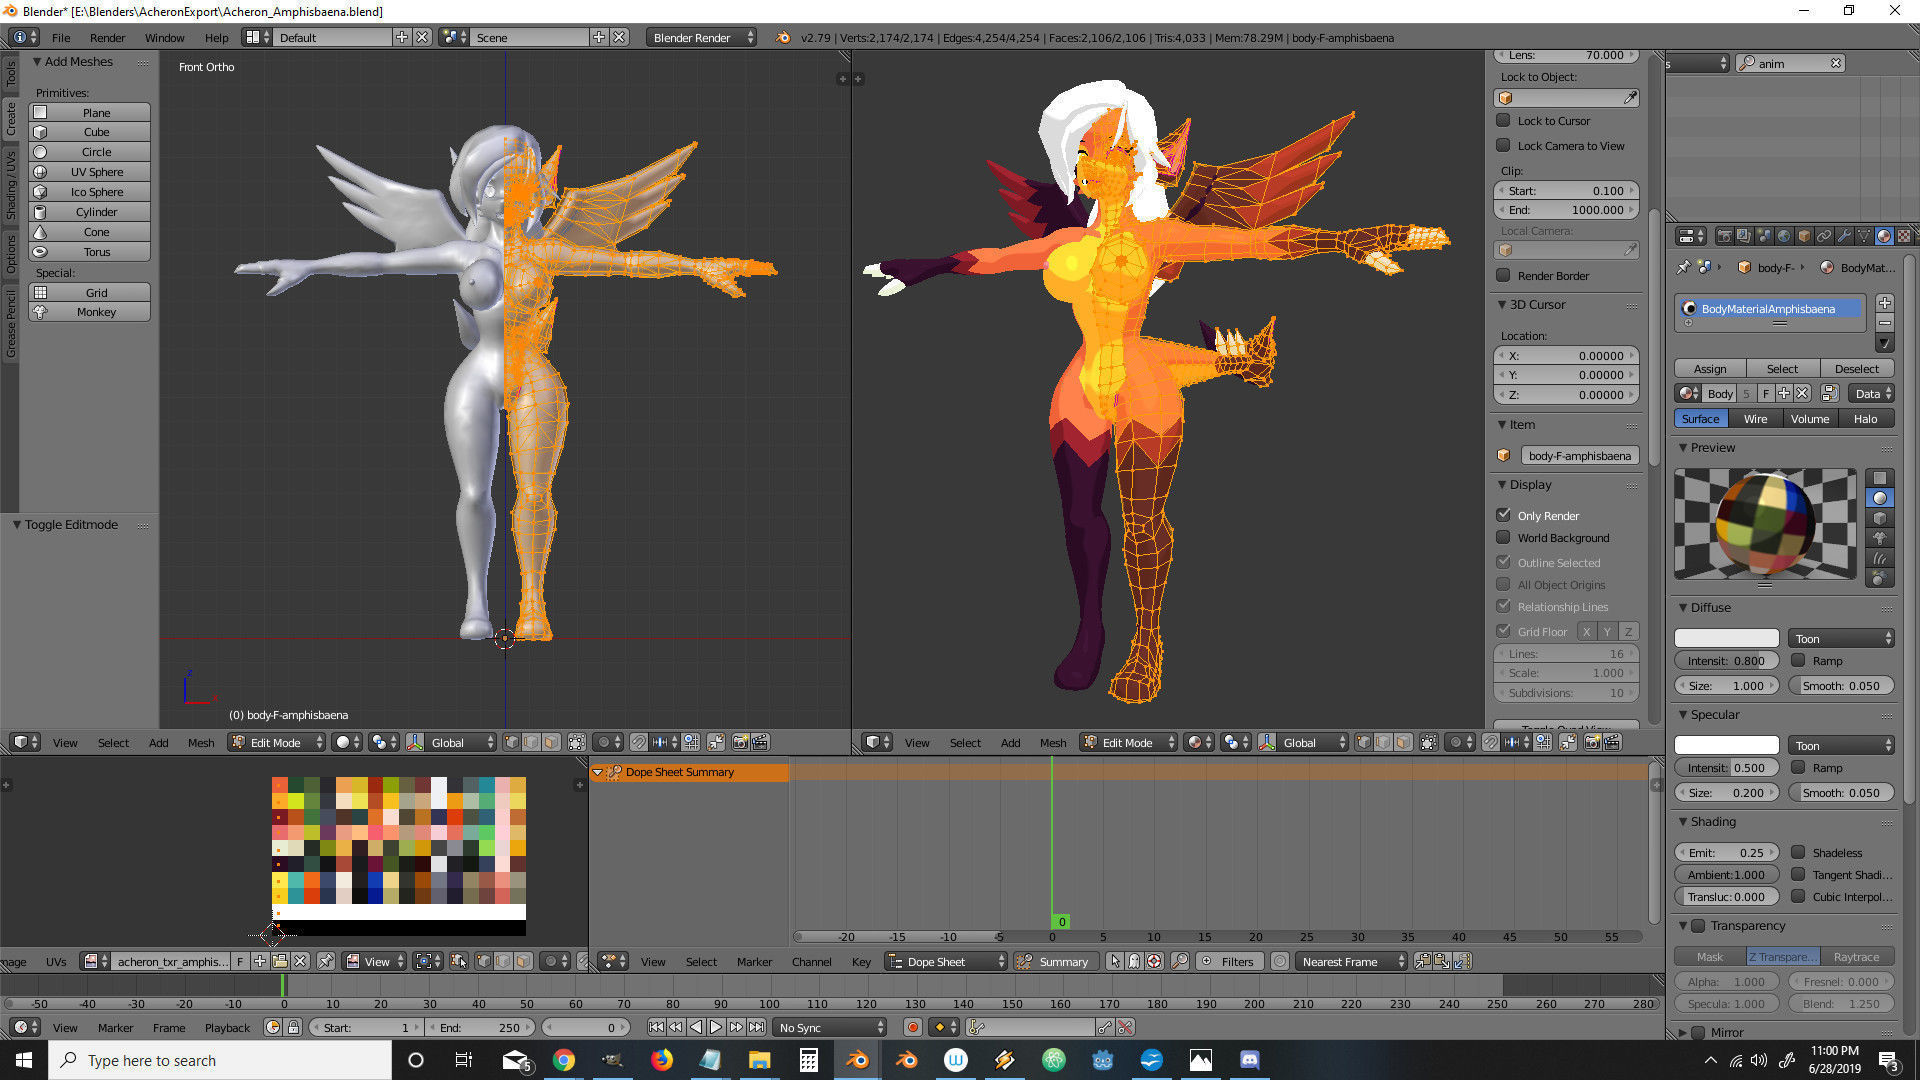Open the Render menu in top bar

point(107,37)
